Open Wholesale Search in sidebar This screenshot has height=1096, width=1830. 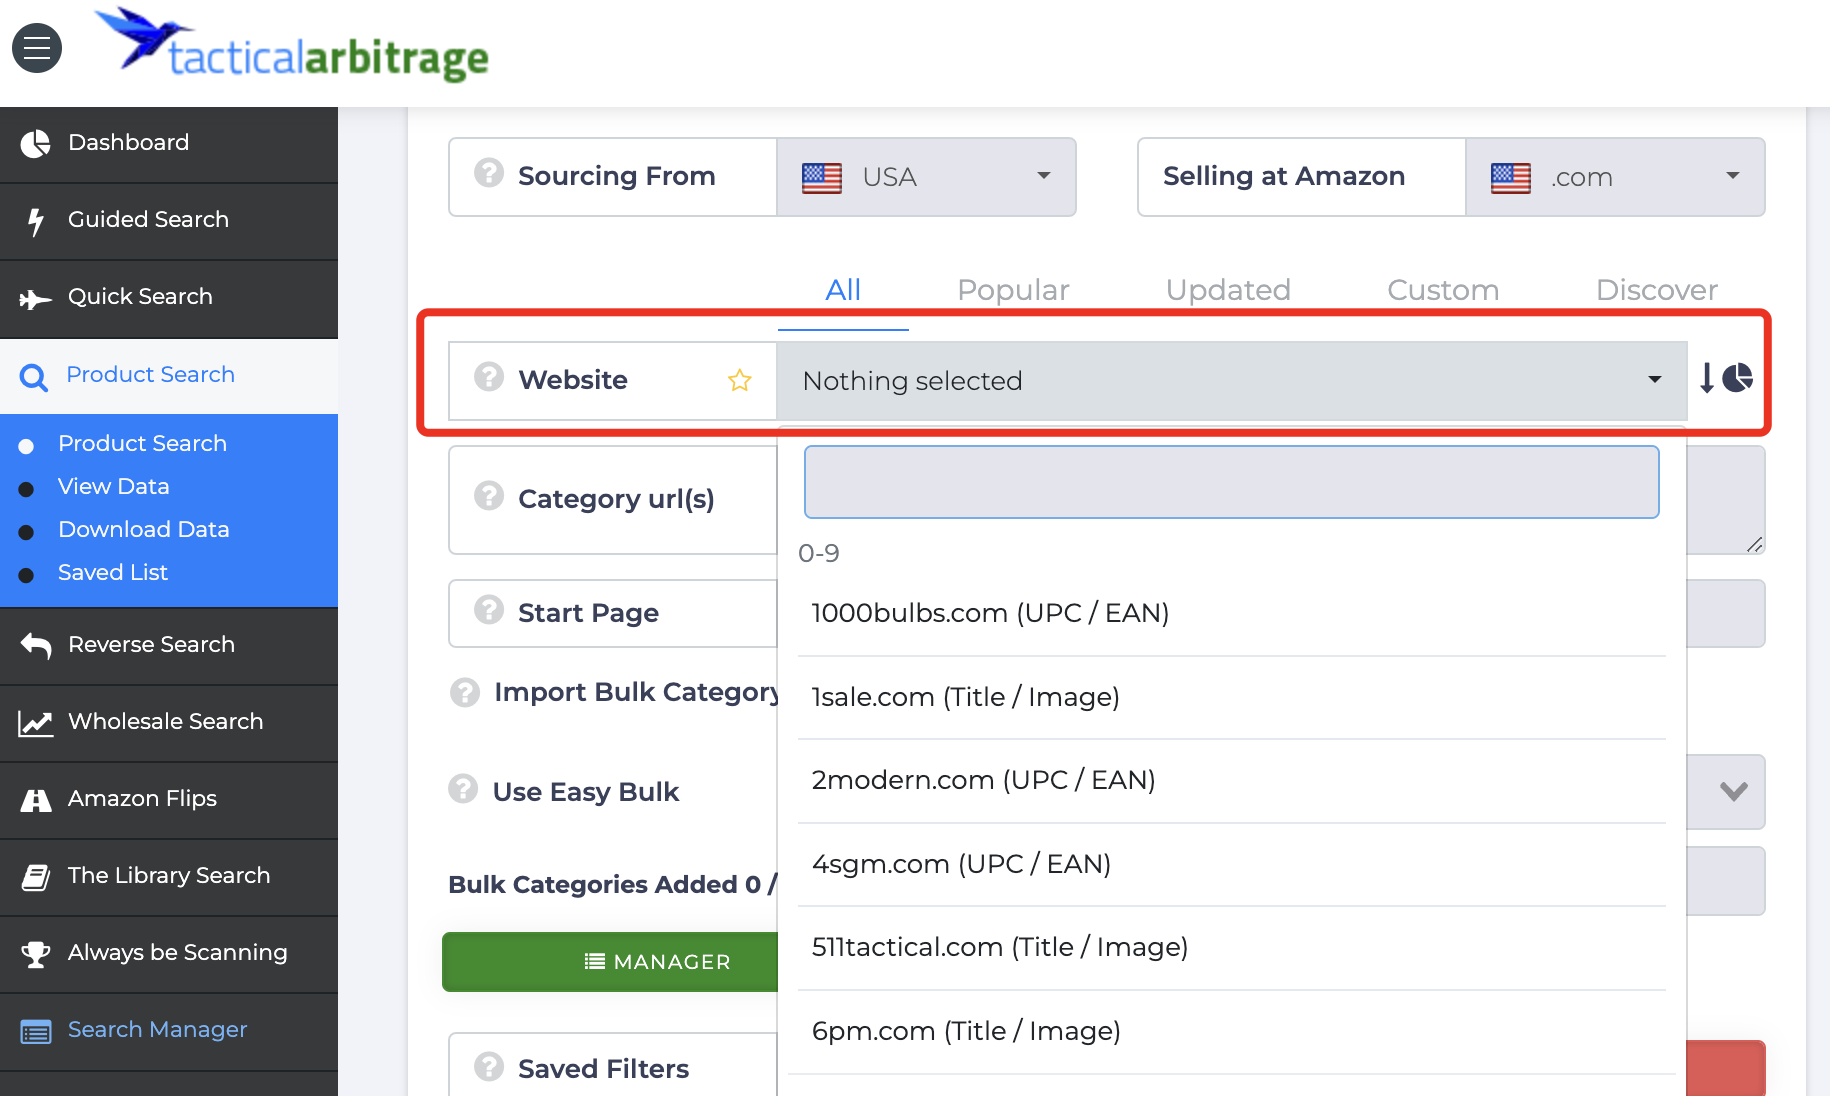tap(169, 722)
